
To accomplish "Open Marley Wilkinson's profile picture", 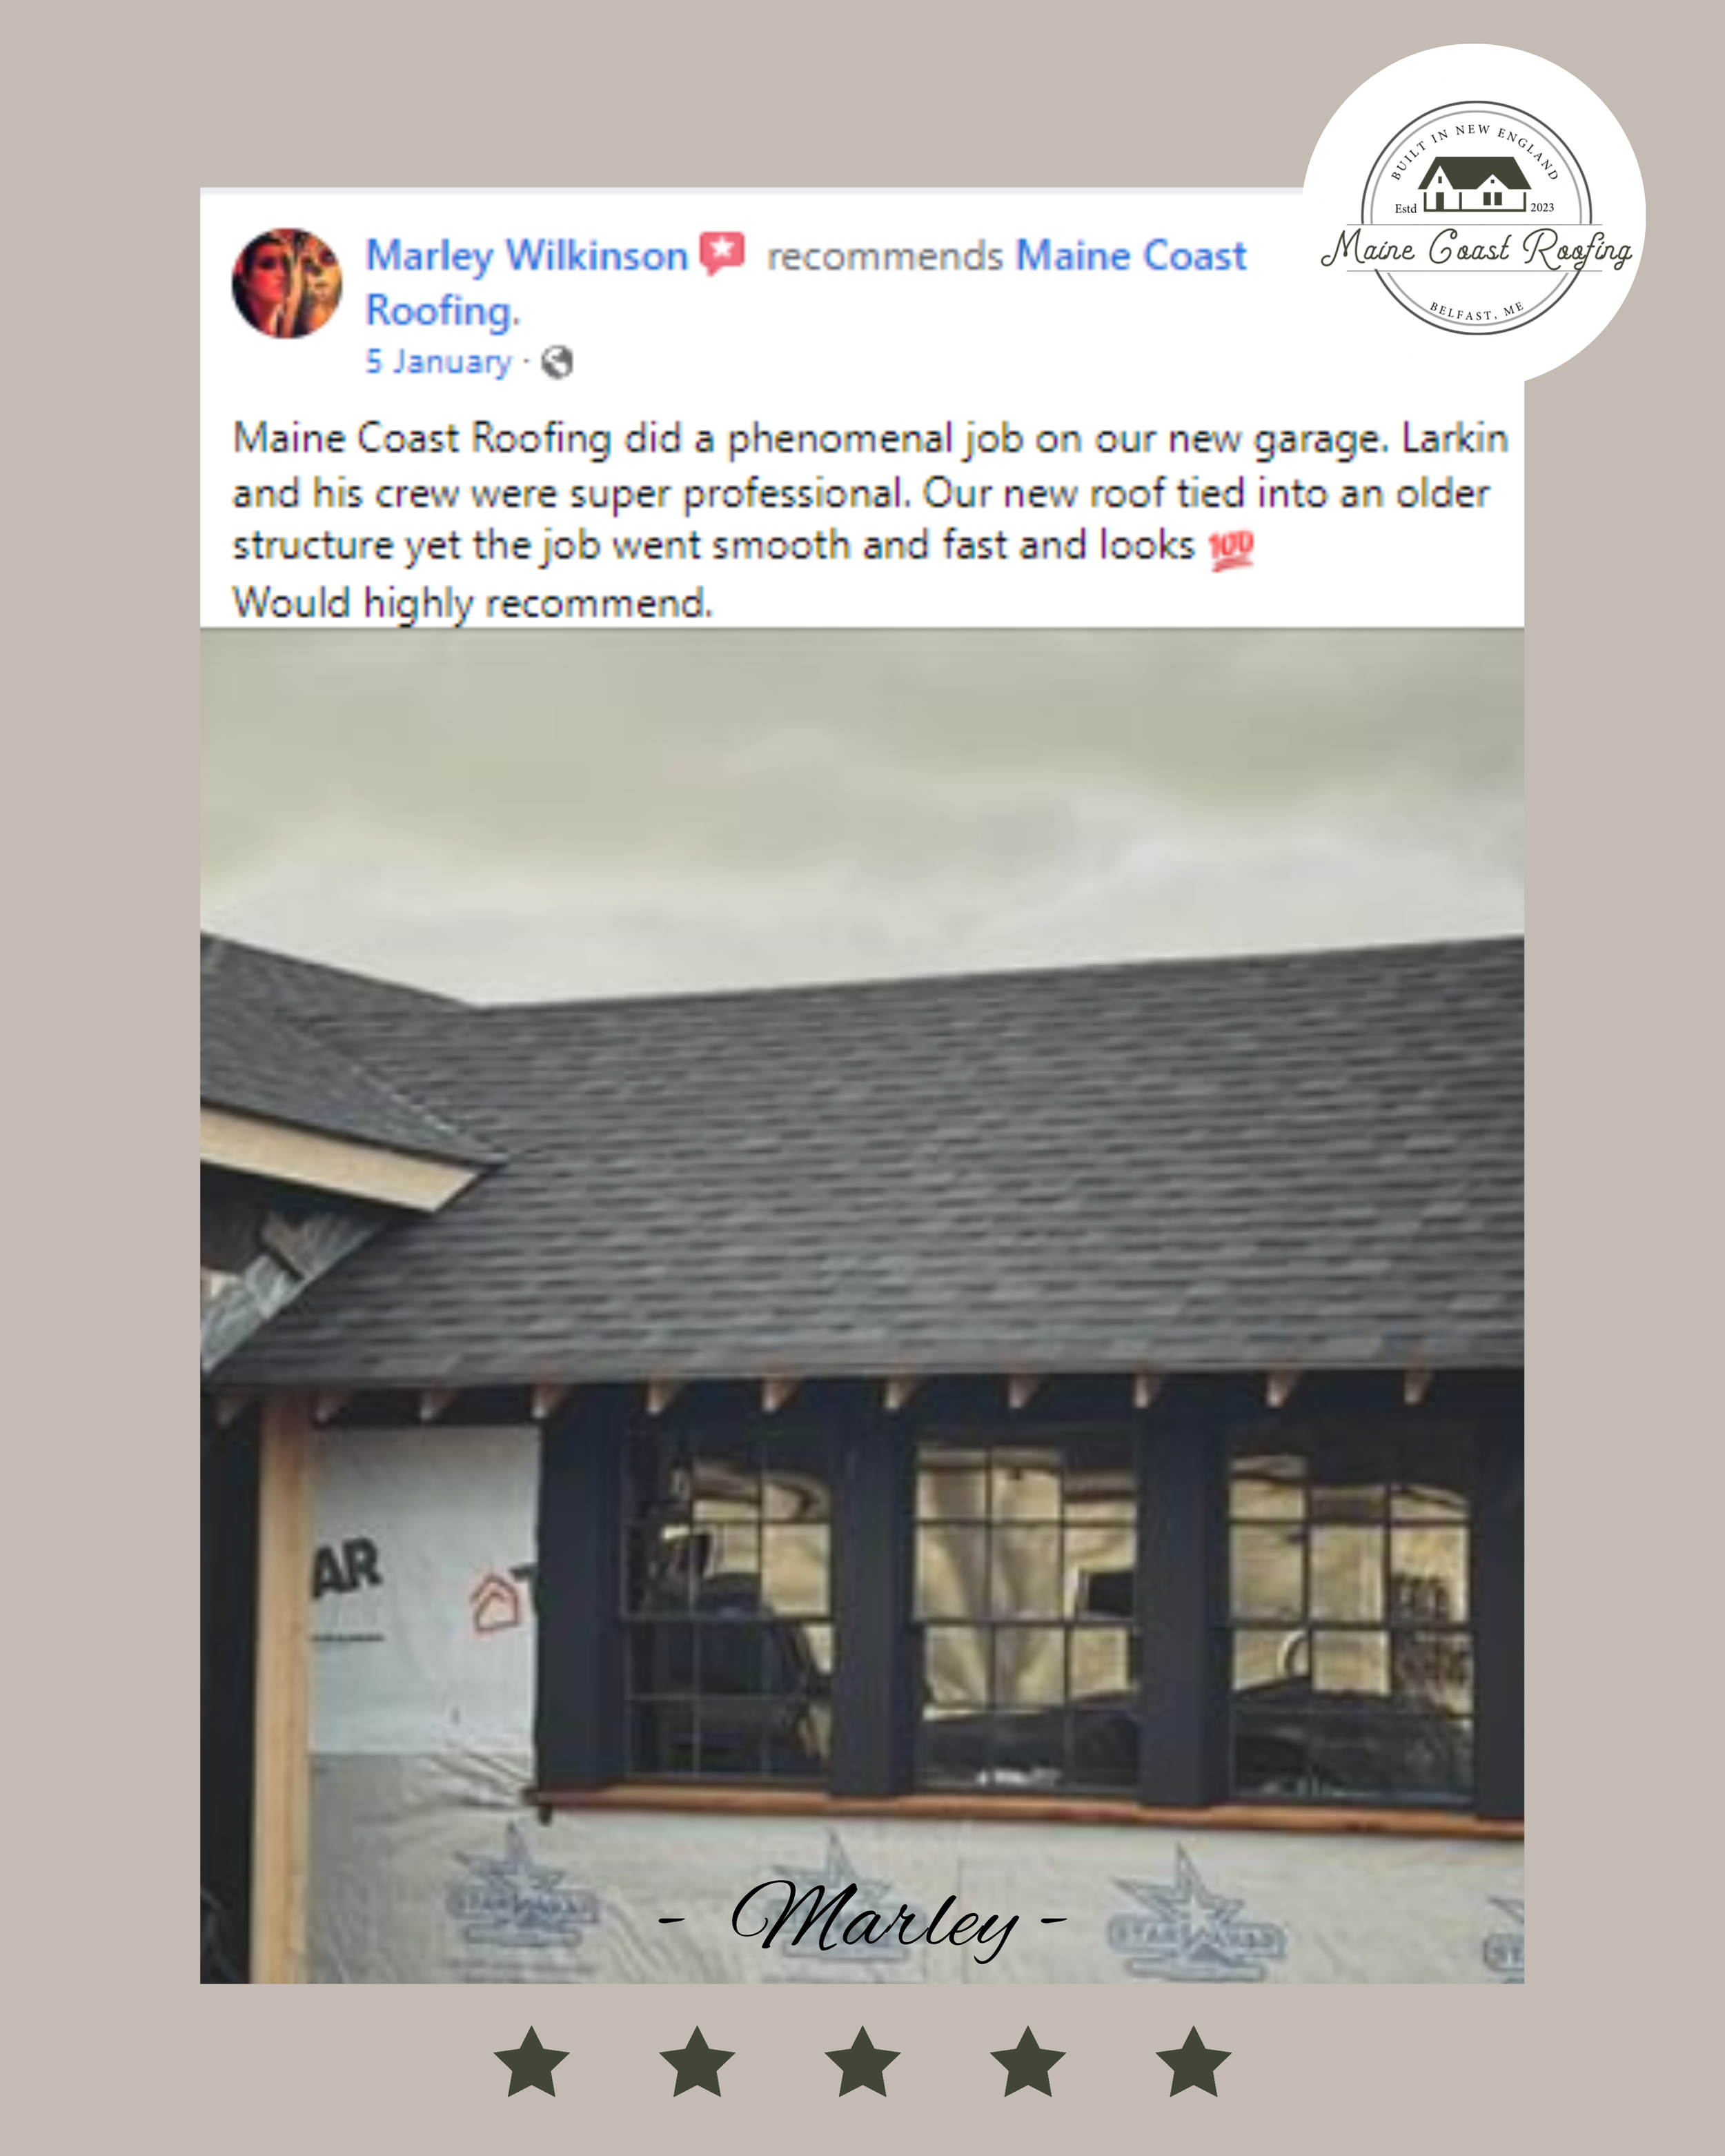I will [287, 283].
